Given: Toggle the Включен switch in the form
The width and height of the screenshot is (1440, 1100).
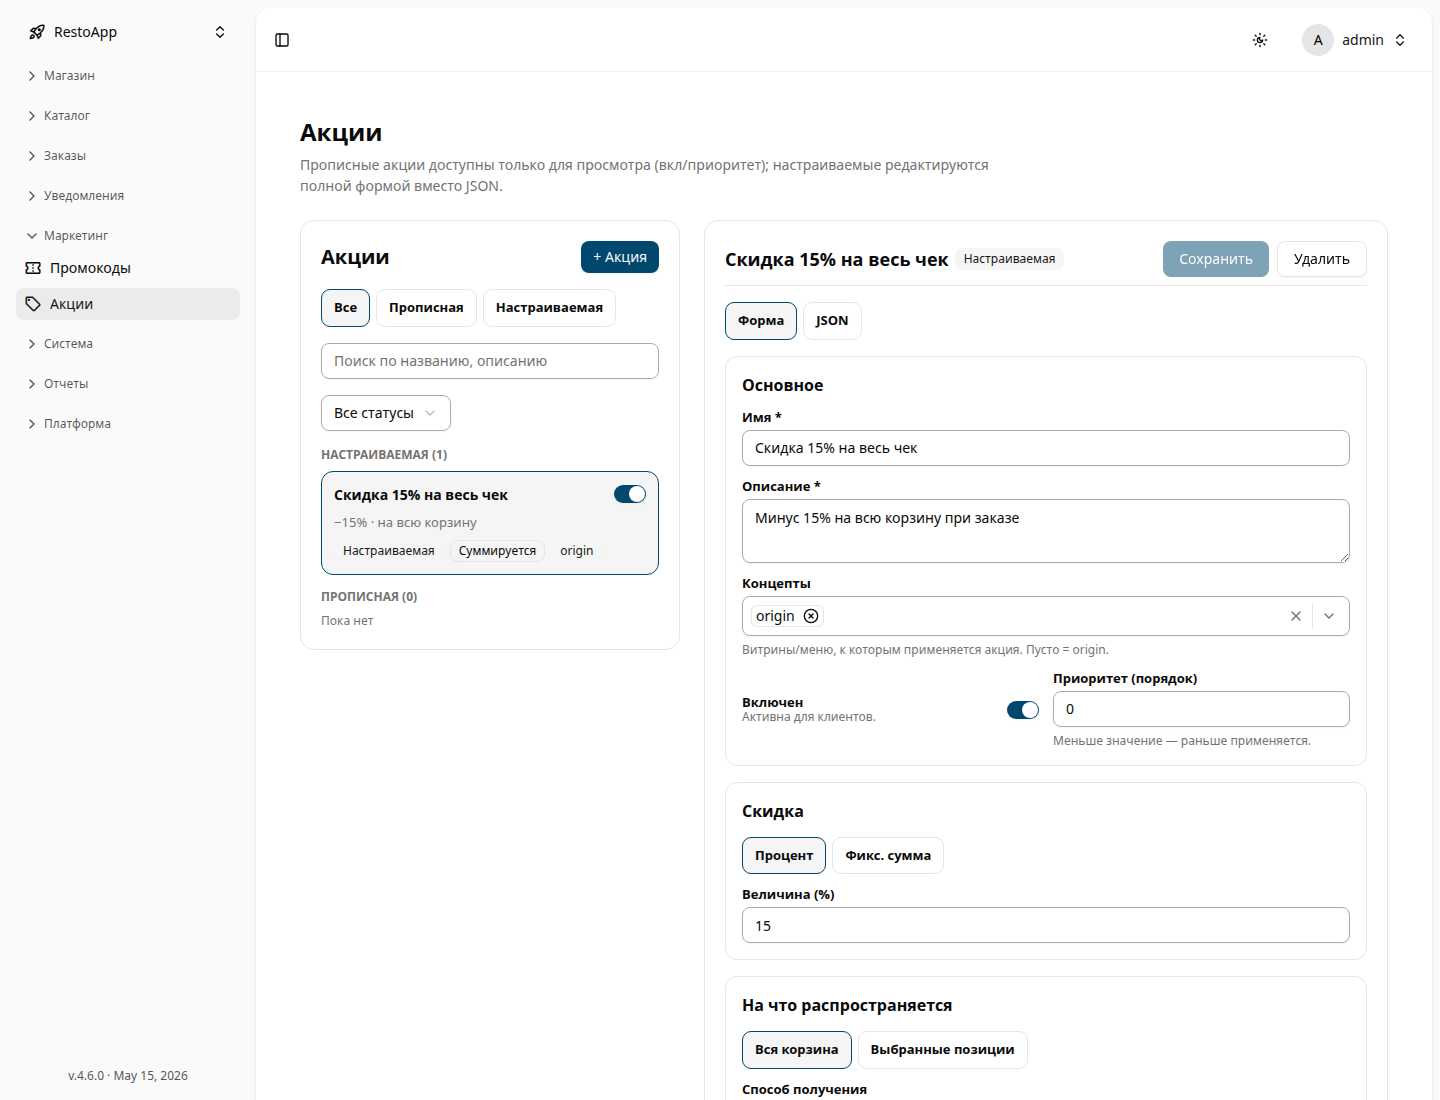Looking at the screenshot, I should coord(1023,710).
